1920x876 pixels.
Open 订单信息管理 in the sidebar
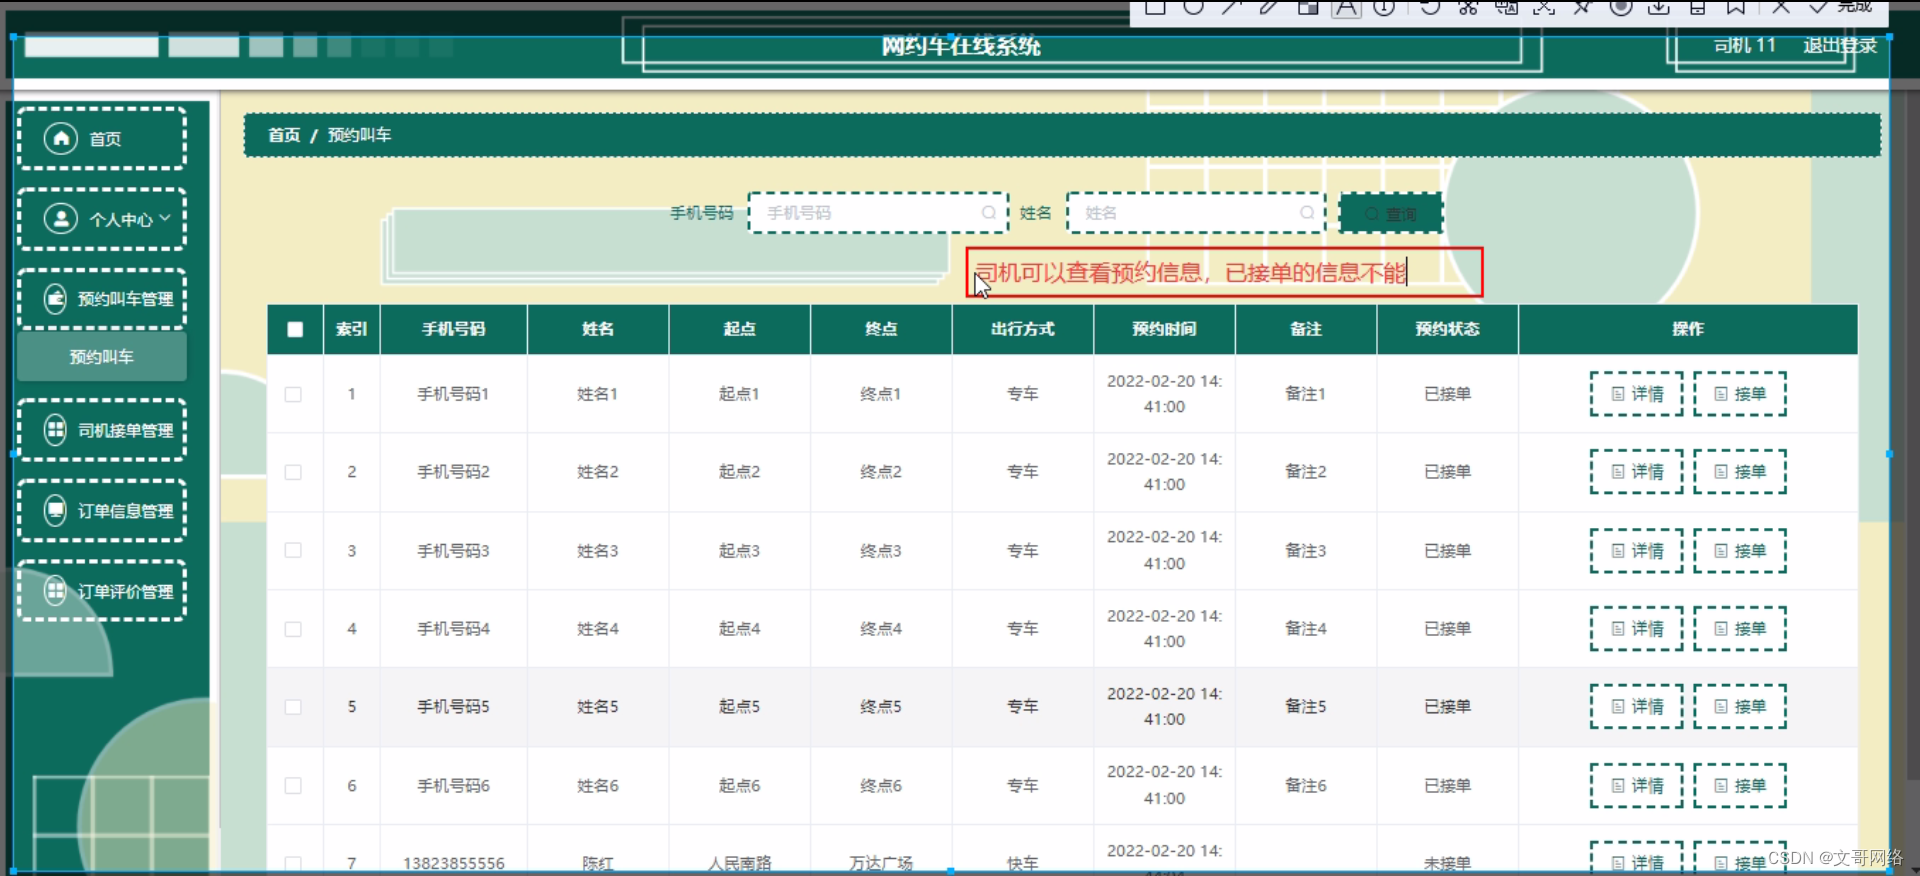[102, 511]
